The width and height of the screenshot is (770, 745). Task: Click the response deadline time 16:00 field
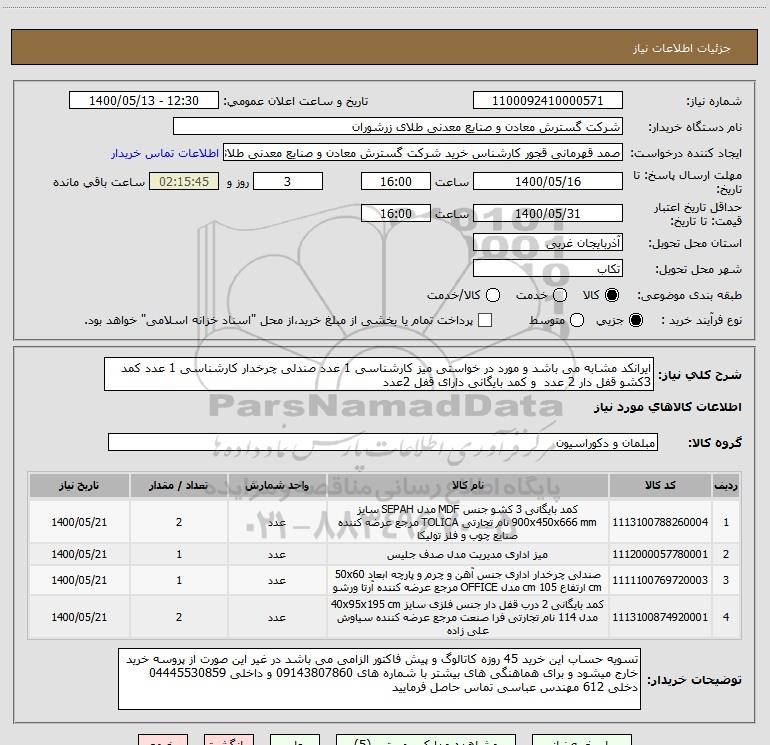(x=396, y=182)
